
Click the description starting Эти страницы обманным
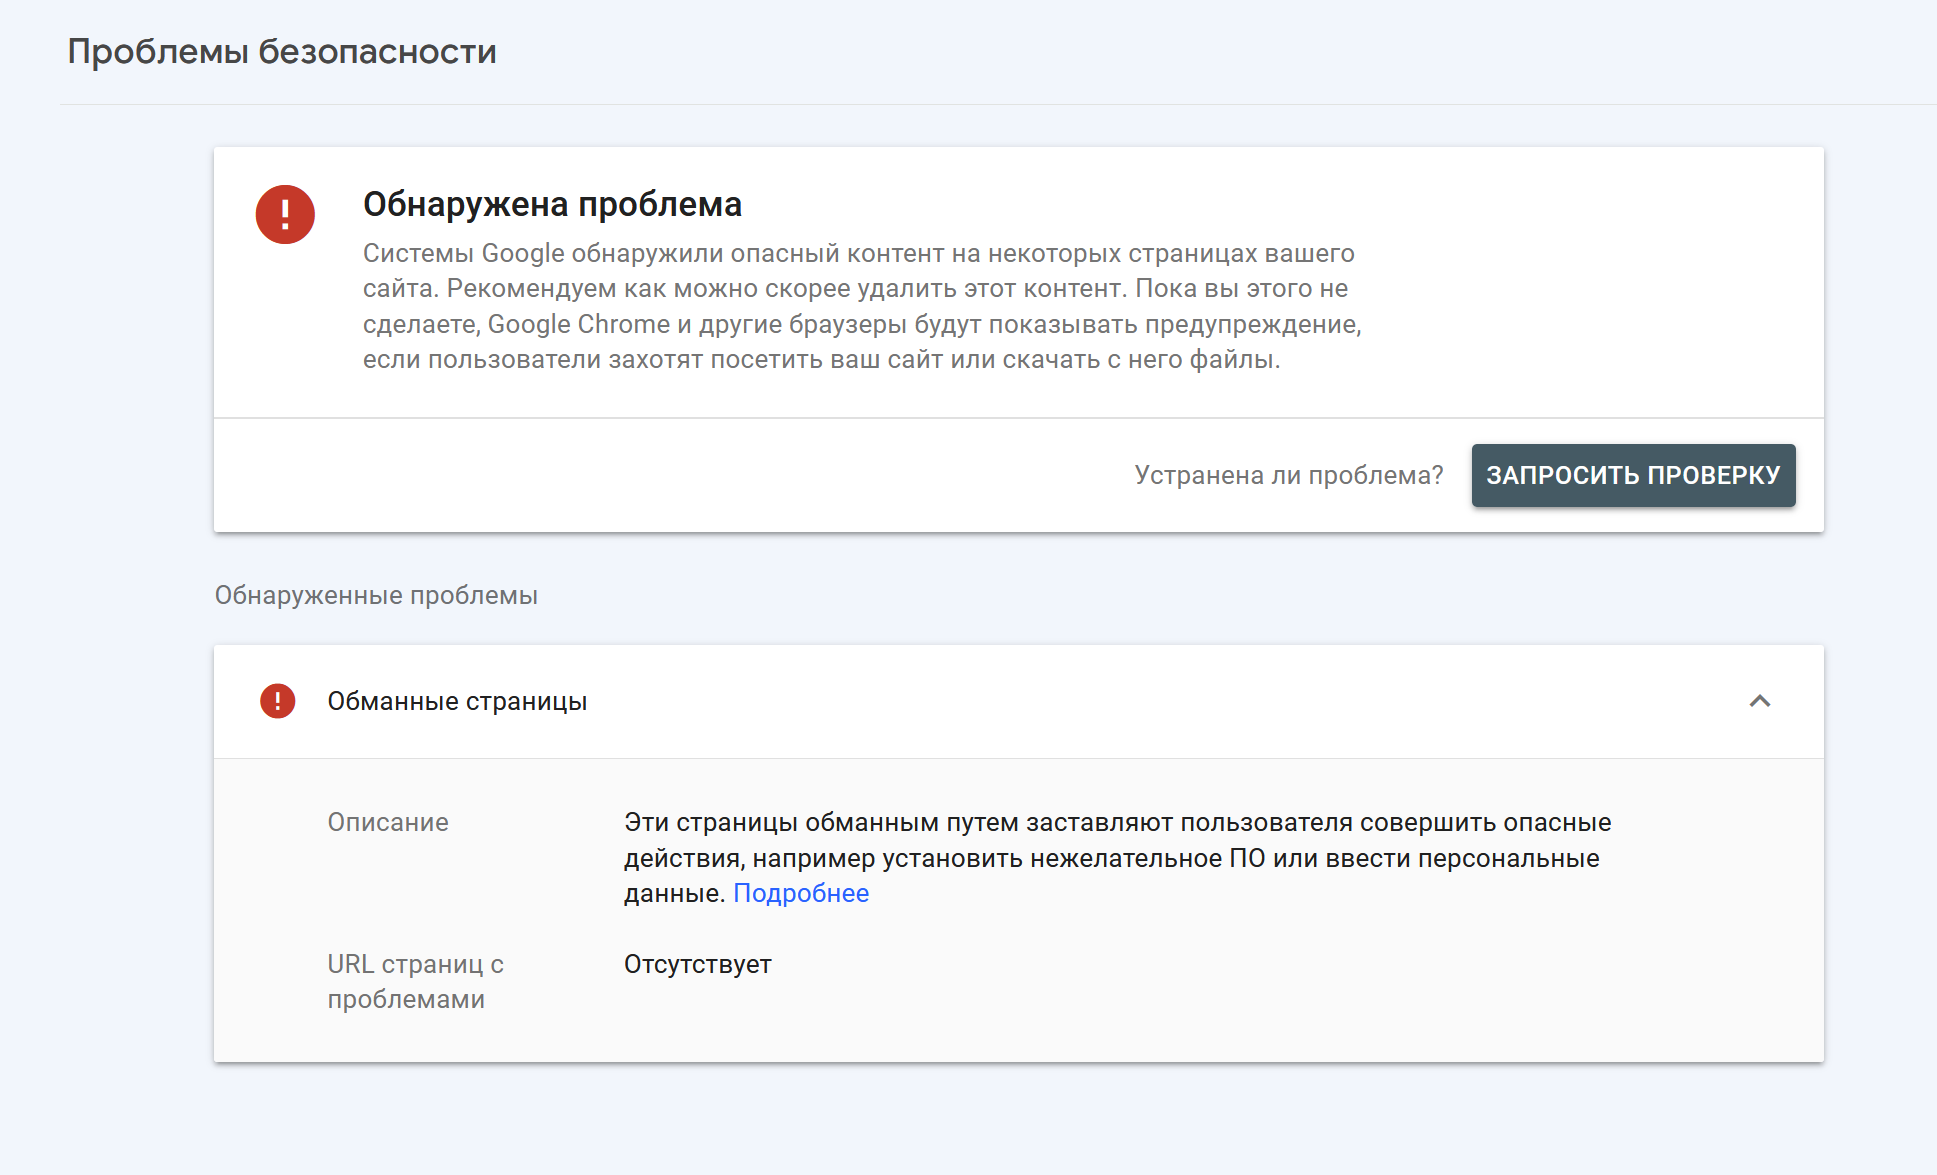[1117, 857]
